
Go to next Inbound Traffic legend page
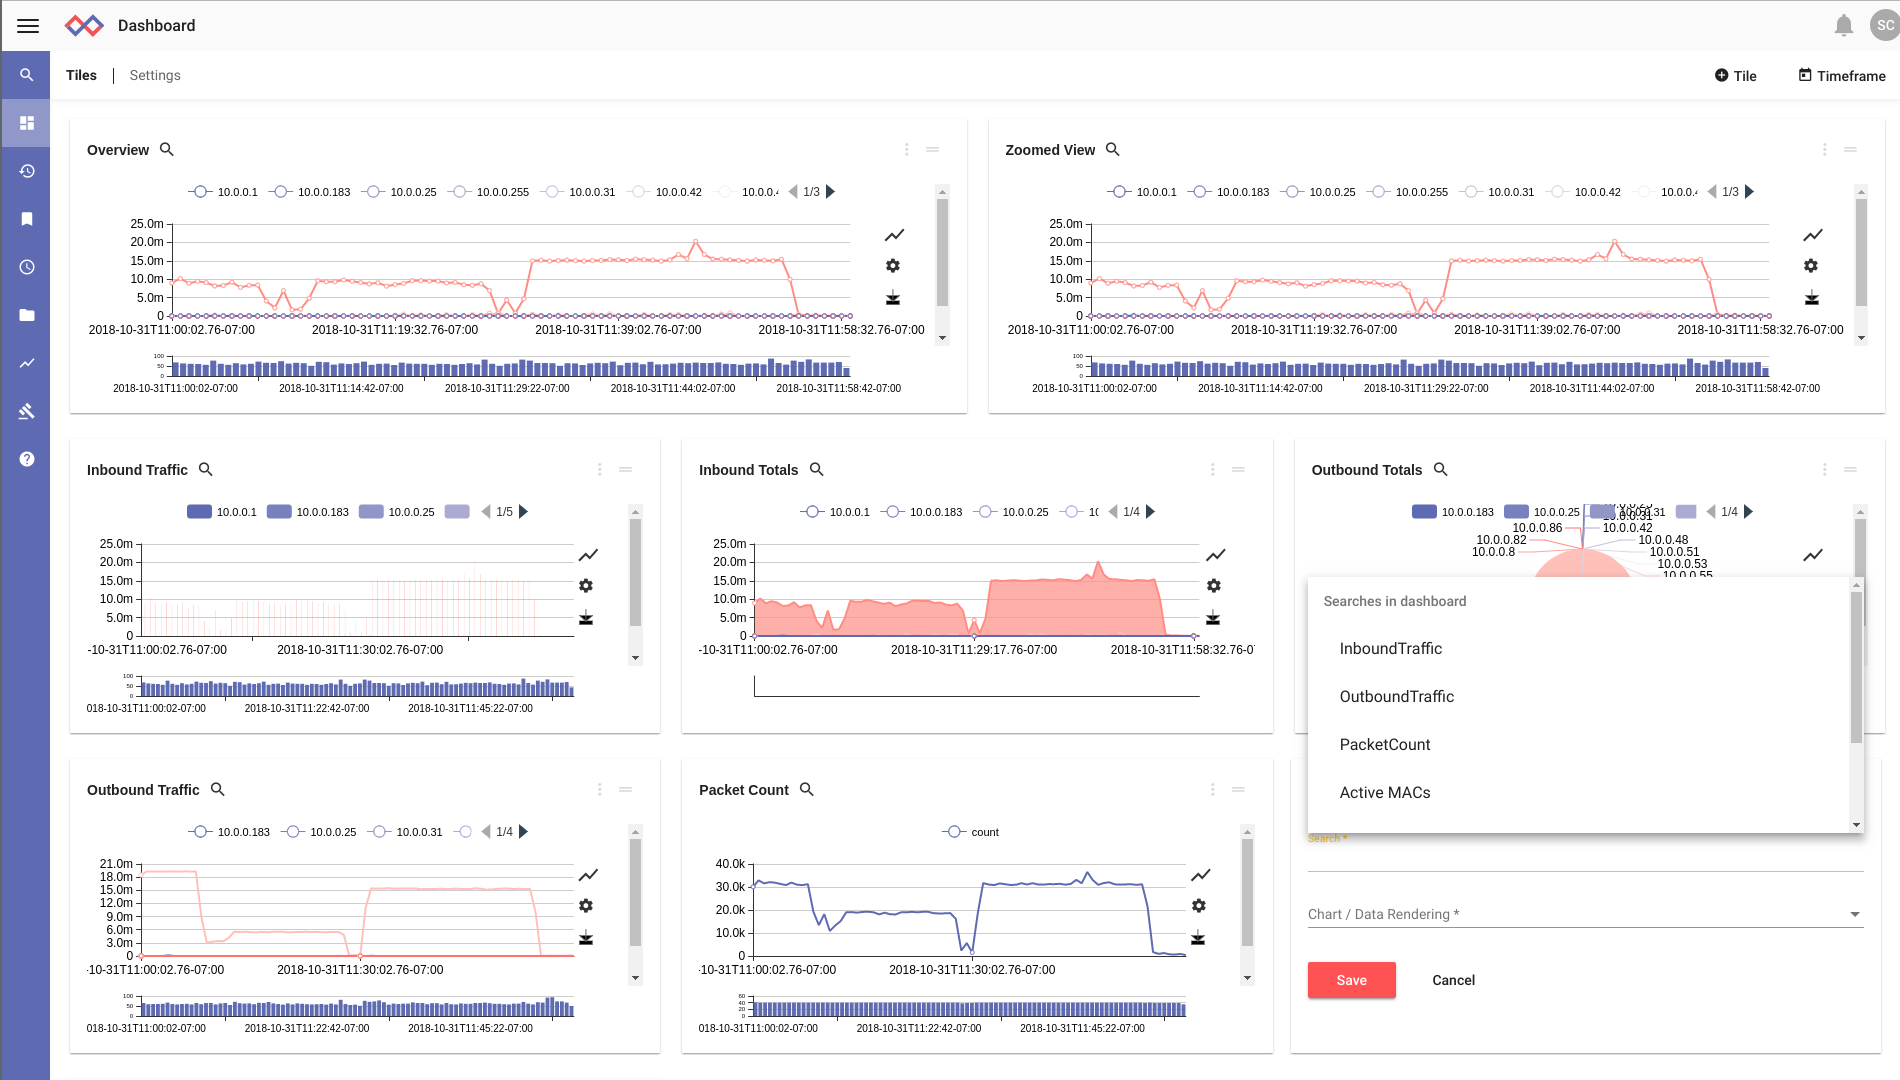[523, 512]
